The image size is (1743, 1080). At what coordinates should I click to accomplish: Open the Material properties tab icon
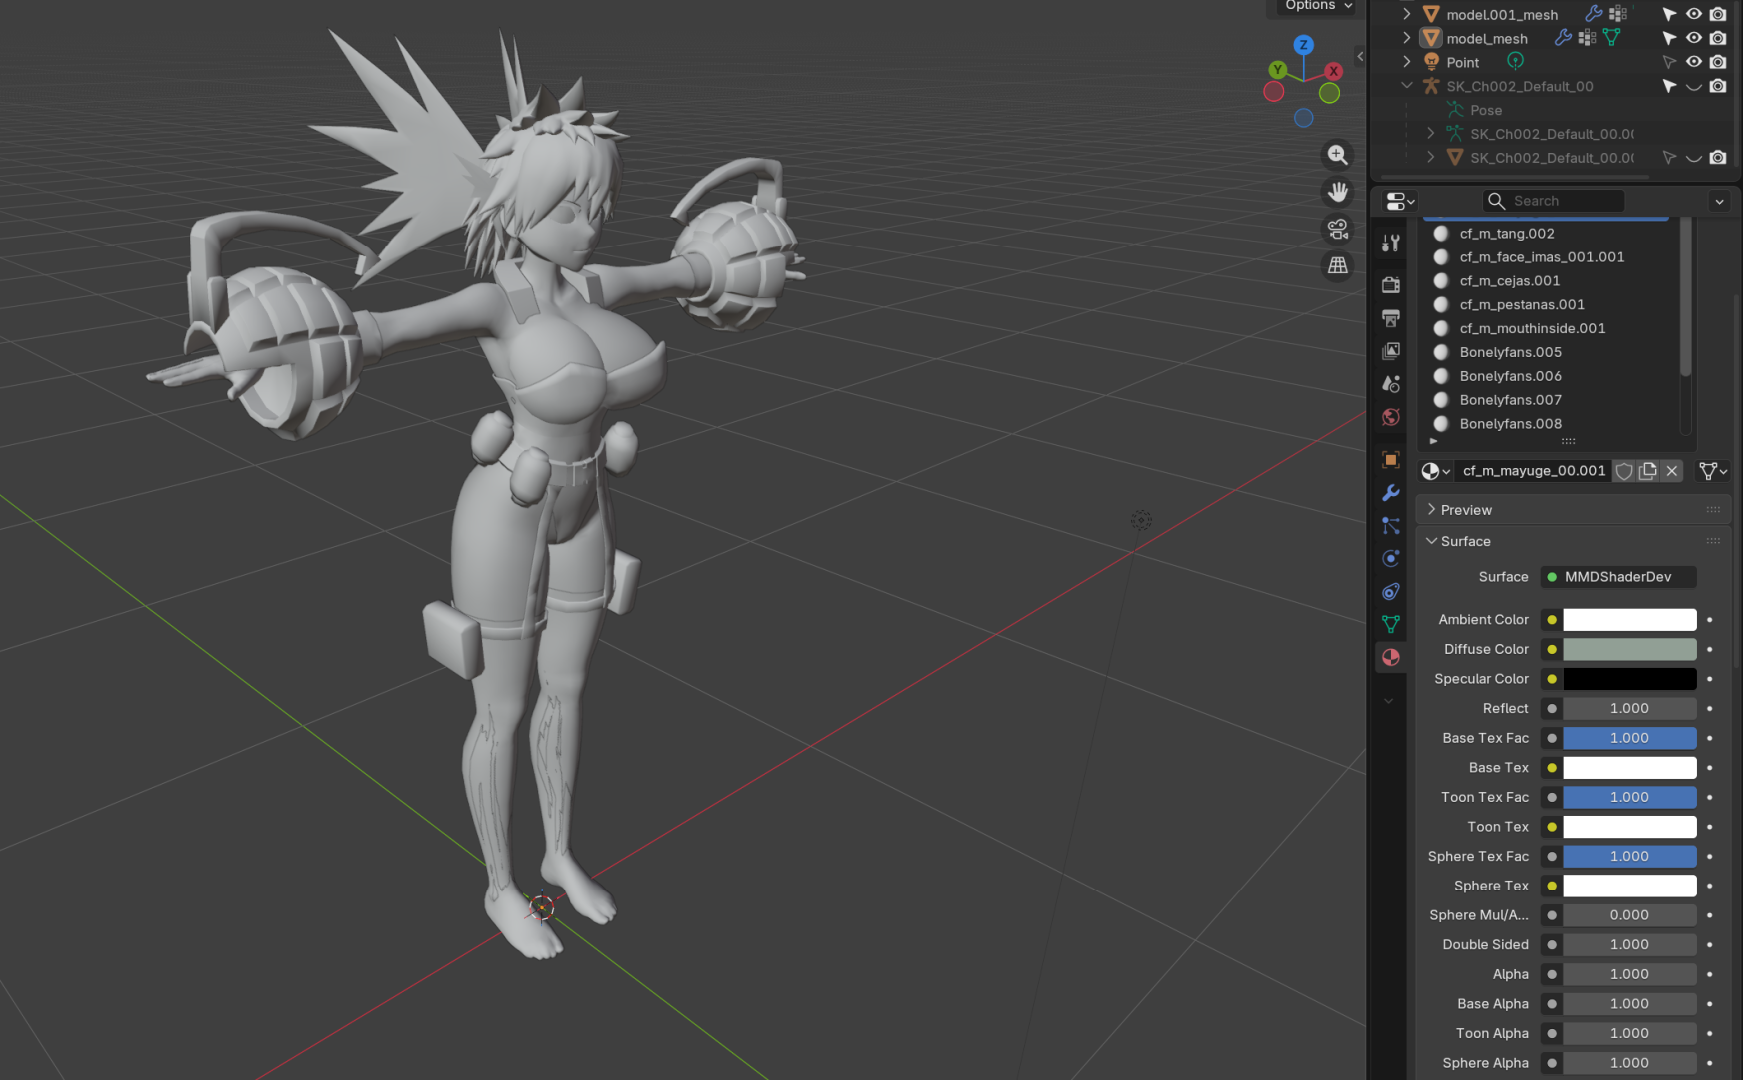click(1391, 657)
